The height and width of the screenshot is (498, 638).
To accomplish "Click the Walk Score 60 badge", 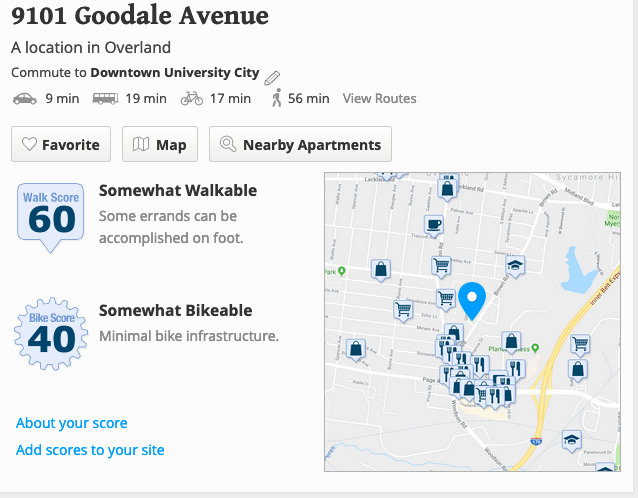I will pos(51,218).
